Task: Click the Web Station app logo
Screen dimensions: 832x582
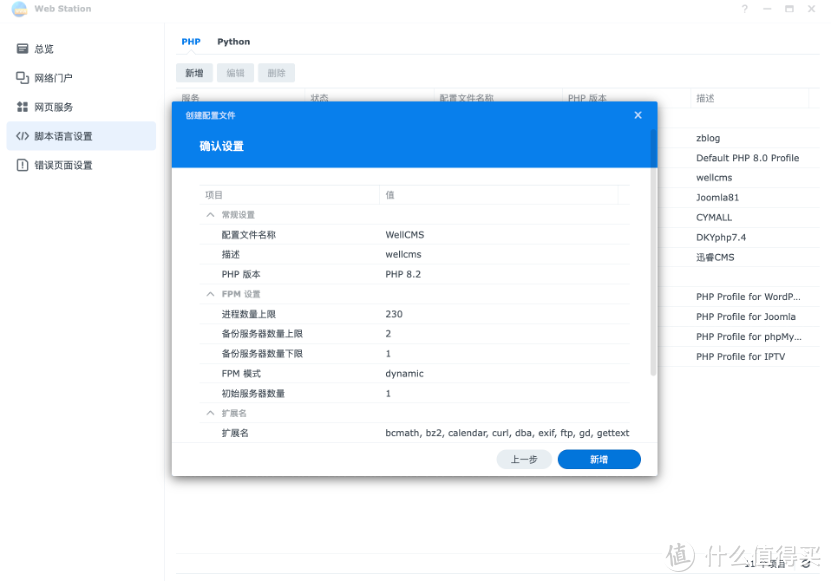Action: 20,8
